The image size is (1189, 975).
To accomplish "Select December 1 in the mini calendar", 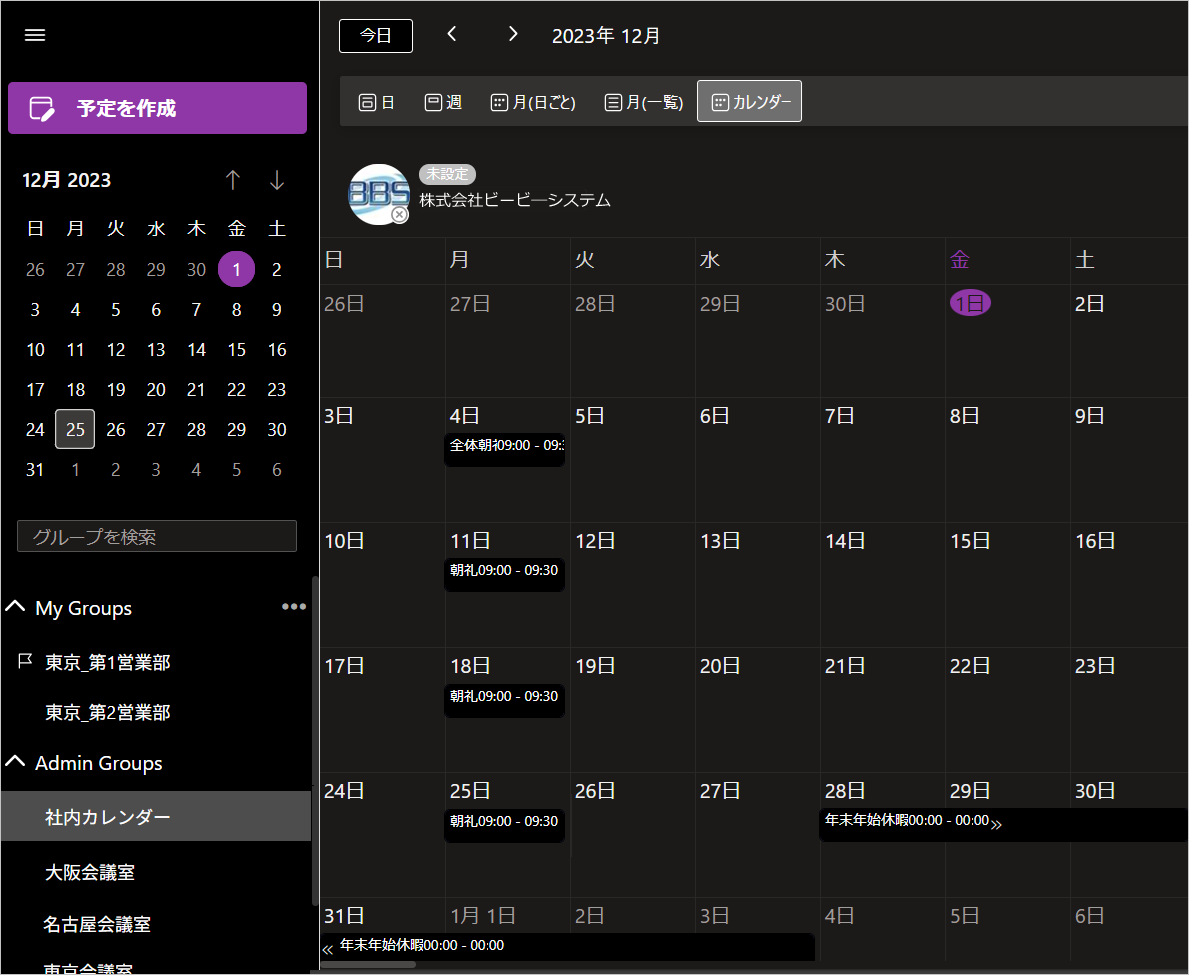I will click(x=237, y=269).
